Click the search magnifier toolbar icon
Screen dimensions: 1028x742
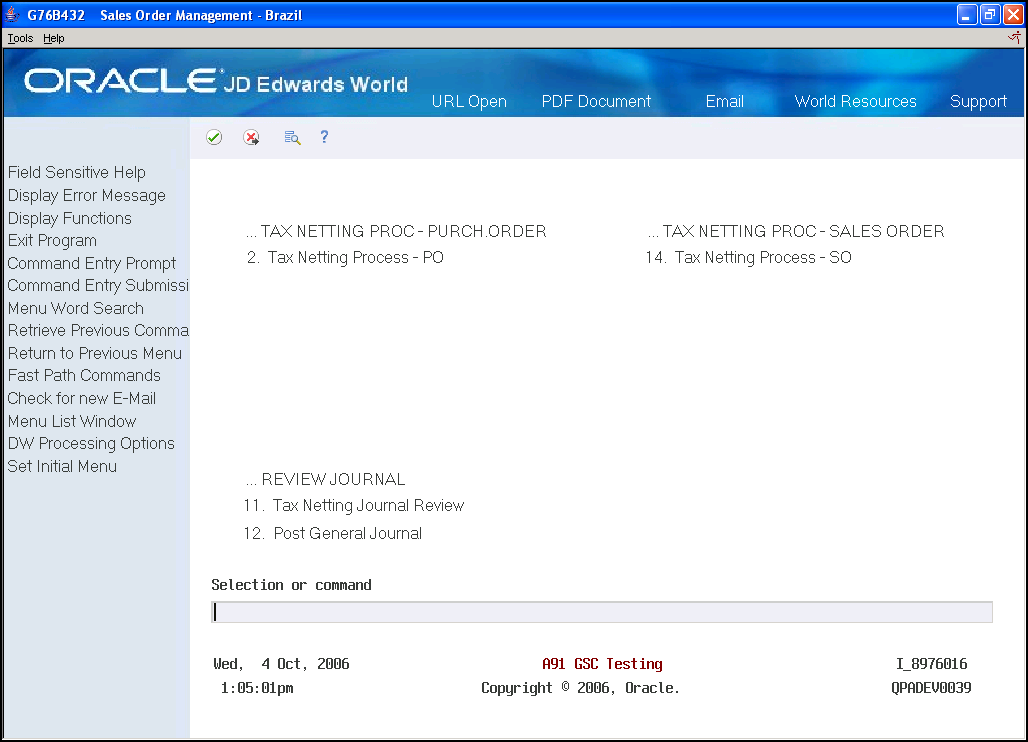click(292, 137)
